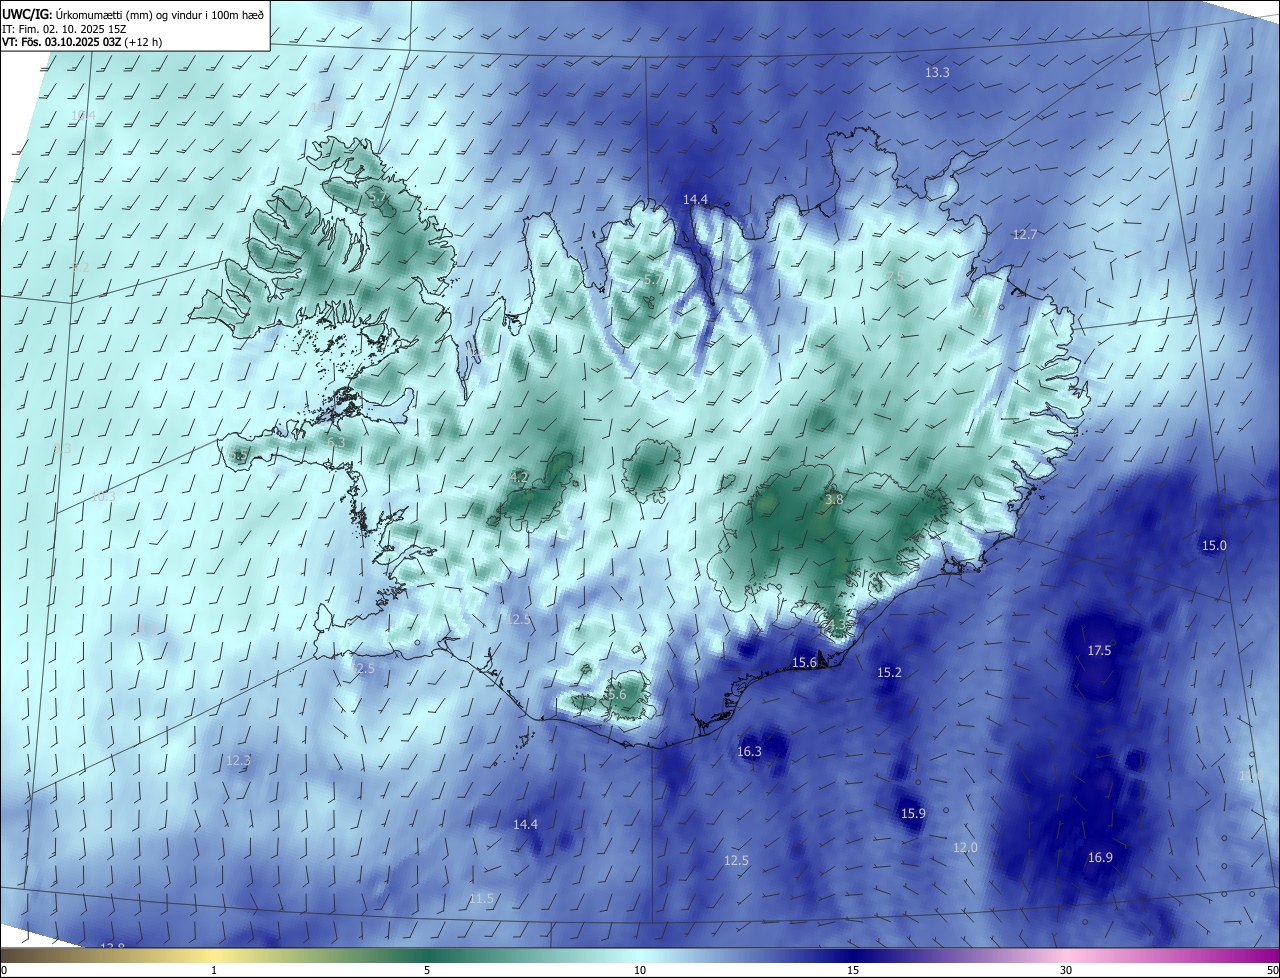Click the 12.0 value in the southeast sea
Image resolution: width=1280 pixels, height=978 pixels.
(x=965, y=848)
